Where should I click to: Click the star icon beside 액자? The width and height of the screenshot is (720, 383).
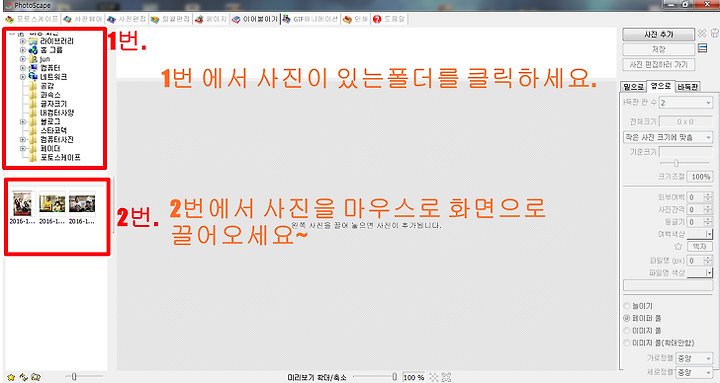[678, 247]
